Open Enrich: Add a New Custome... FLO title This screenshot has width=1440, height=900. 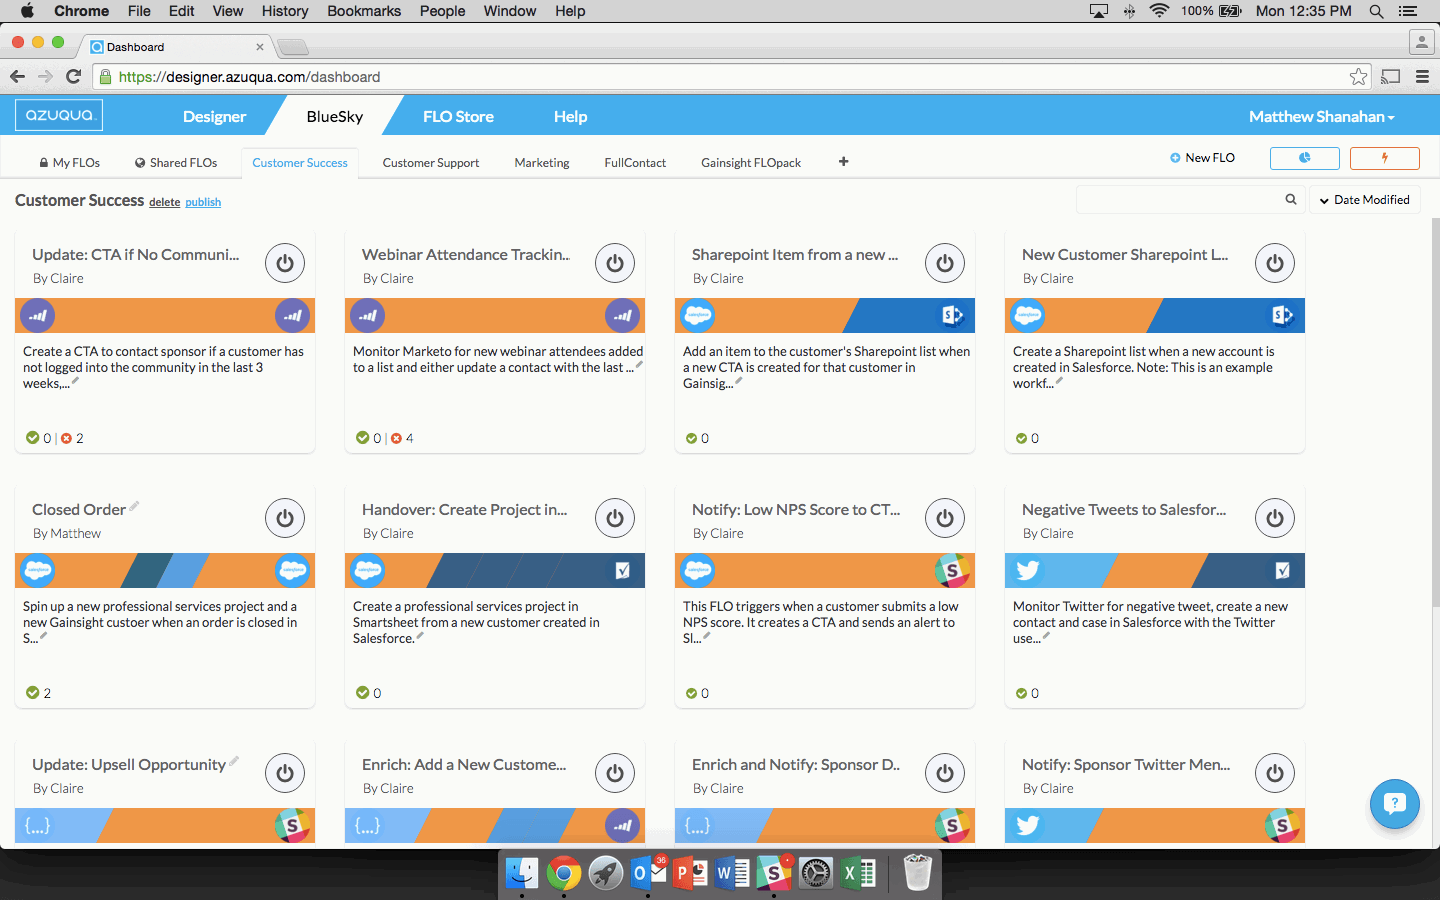[464, 764]
